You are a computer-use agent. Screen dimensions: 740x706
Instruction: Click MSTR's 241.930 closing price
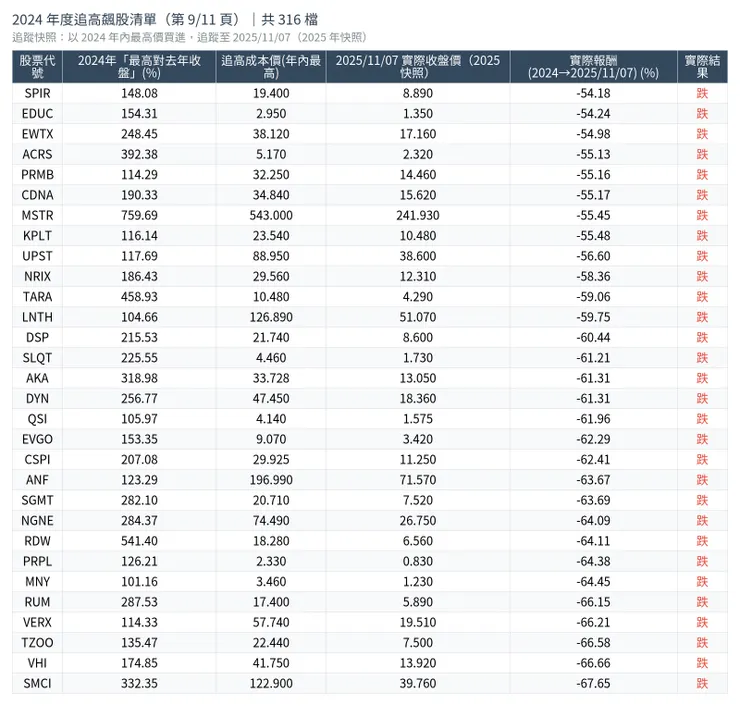pos(418,215)
